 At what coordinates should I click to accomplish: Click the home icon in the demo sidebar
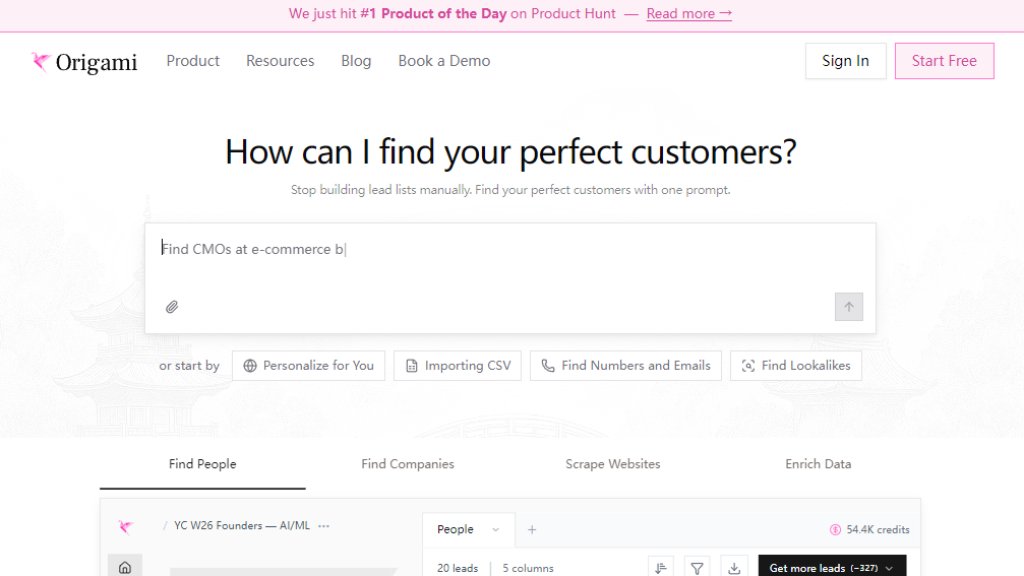[x=125, y=568]
